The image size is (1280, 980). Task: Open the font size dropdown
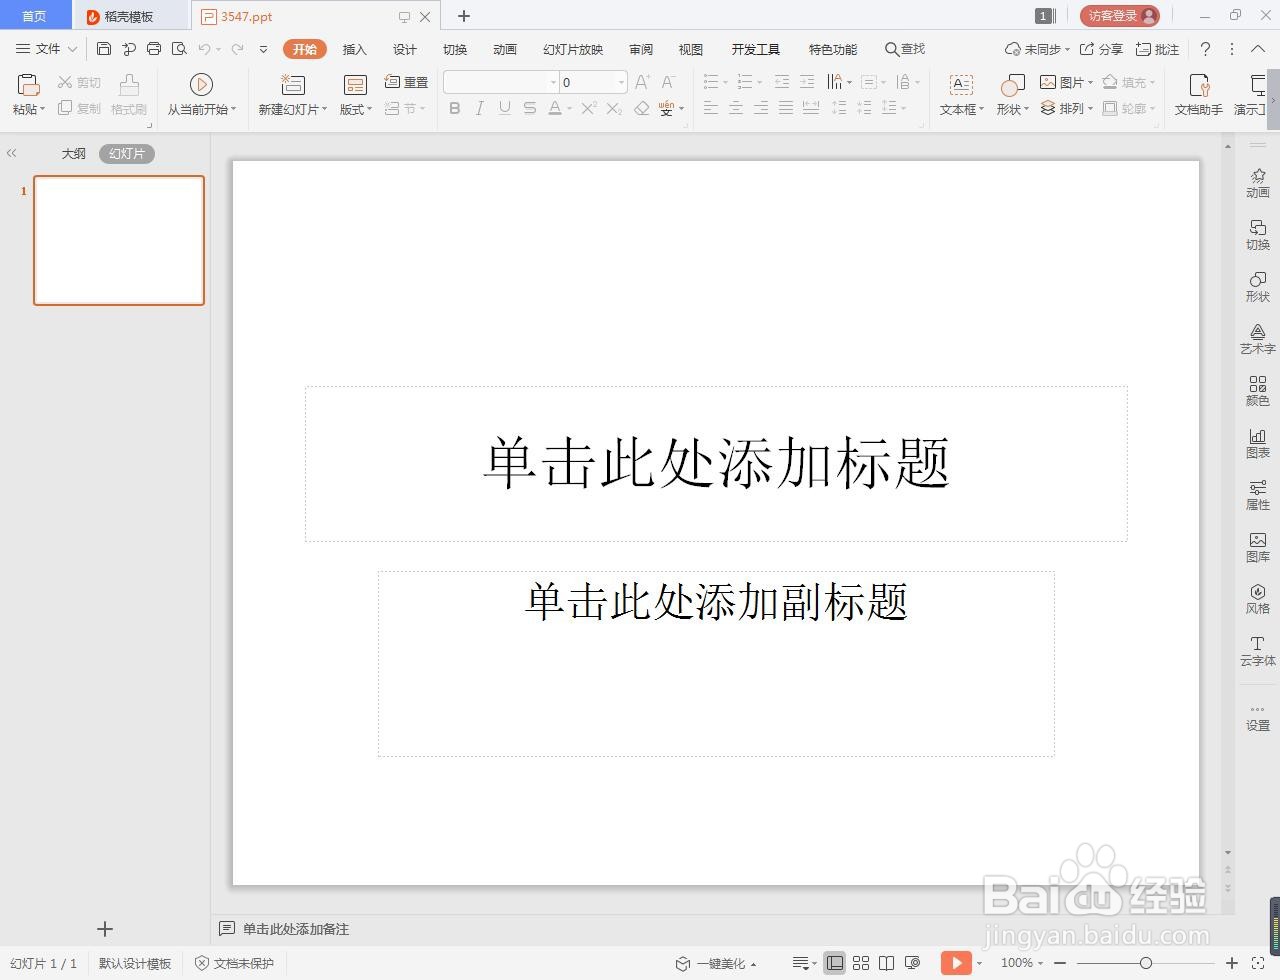click(x=621, y=82)
